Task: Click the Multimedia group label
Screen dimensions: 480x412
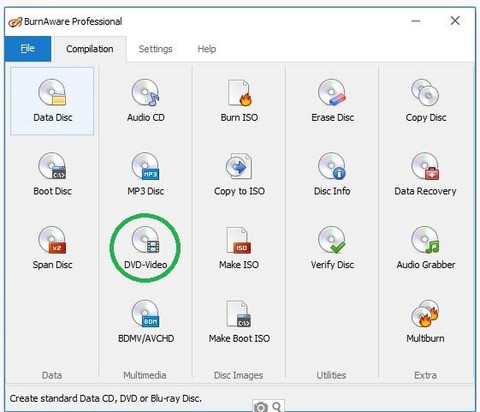Action: [x=145, y=375]
